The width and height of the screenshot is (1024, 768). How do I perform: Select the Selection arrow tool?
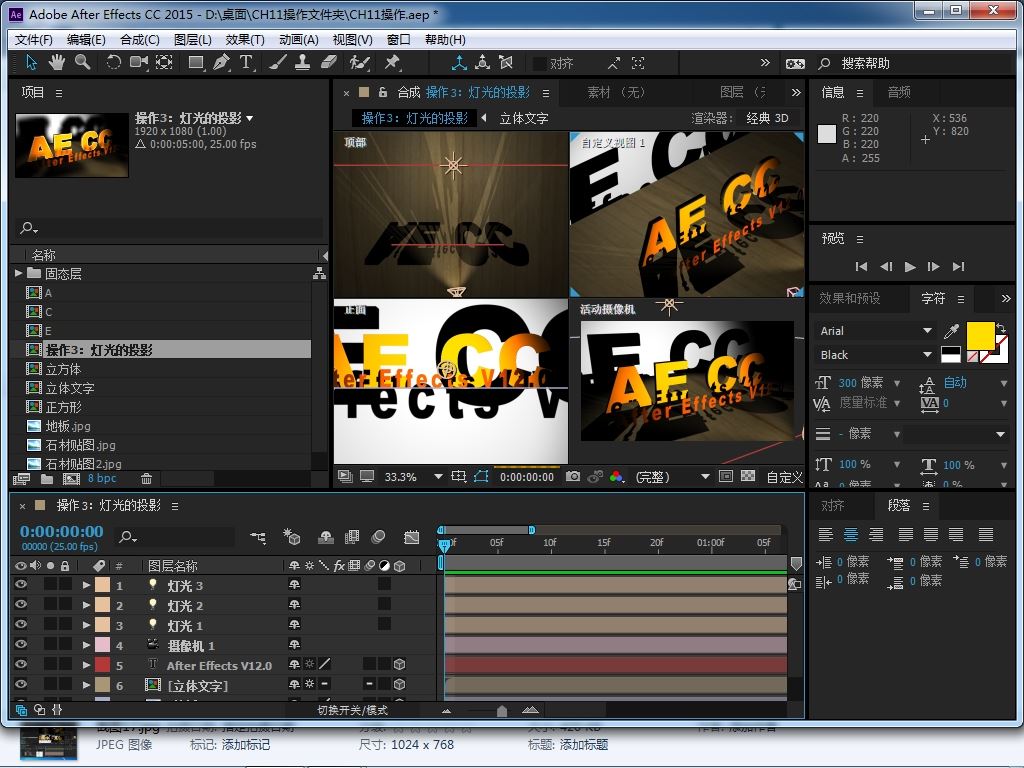[31, 63]
